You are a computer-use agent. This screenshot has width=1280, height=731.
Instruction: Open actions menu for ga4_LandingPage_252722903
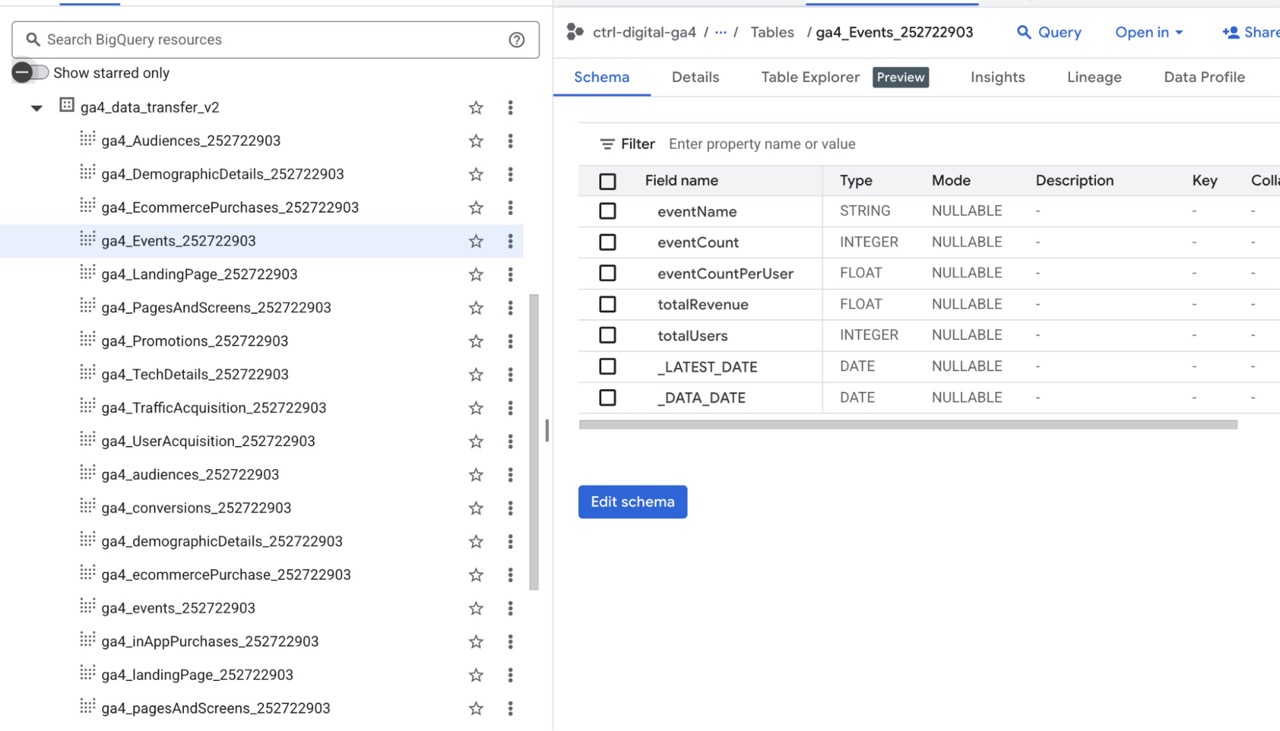(510, 274)
